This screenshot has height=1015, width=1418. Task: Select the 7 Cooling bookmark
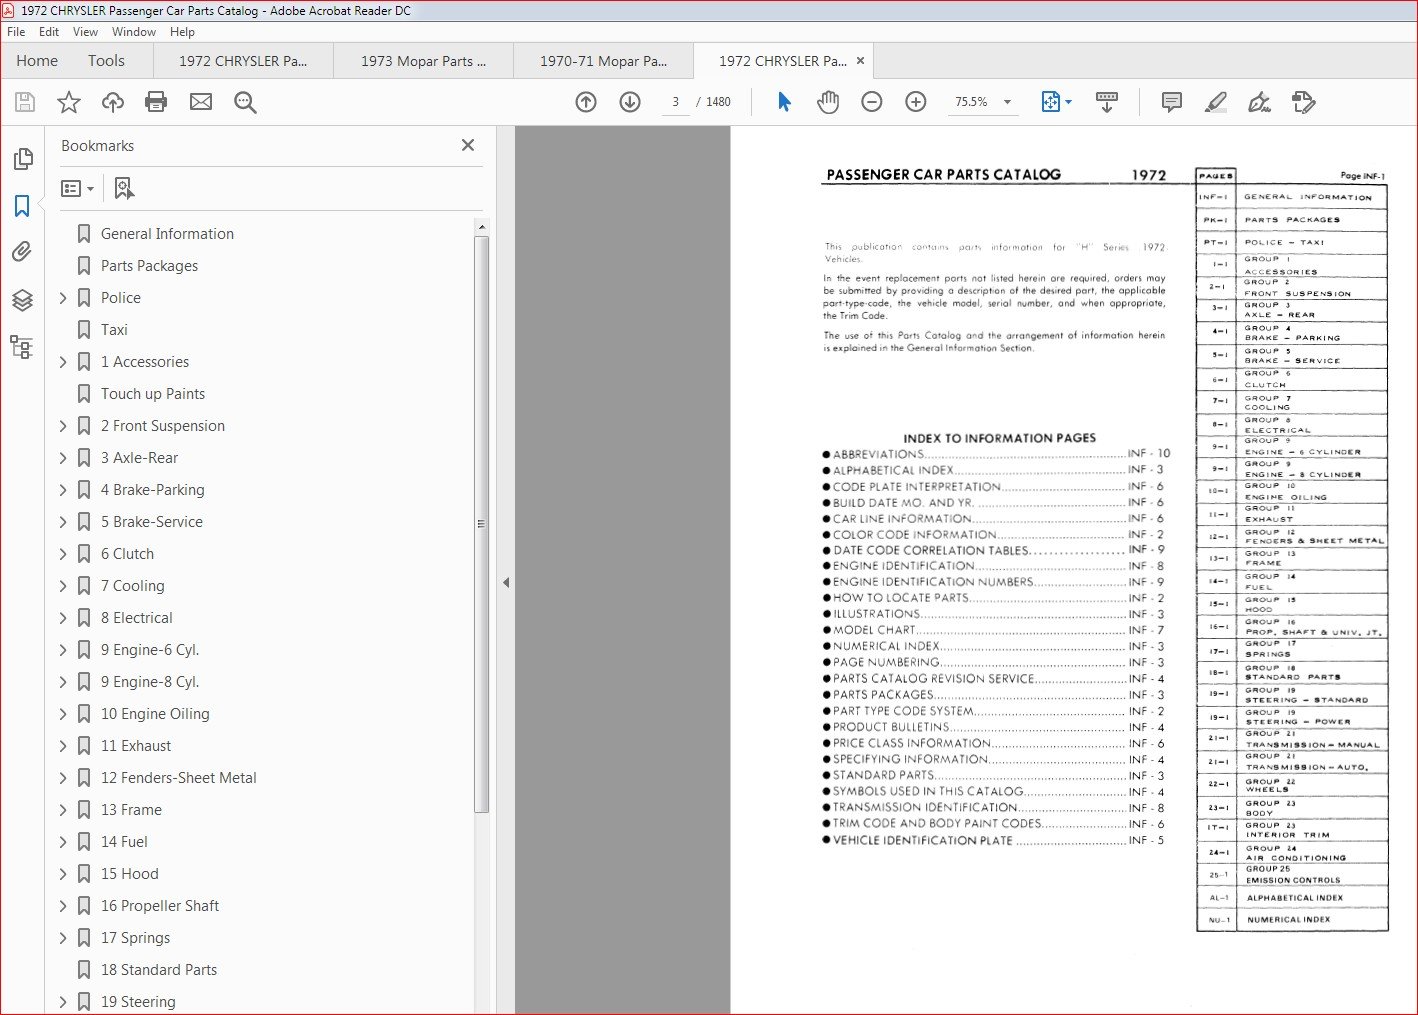[x=132, y=586]
